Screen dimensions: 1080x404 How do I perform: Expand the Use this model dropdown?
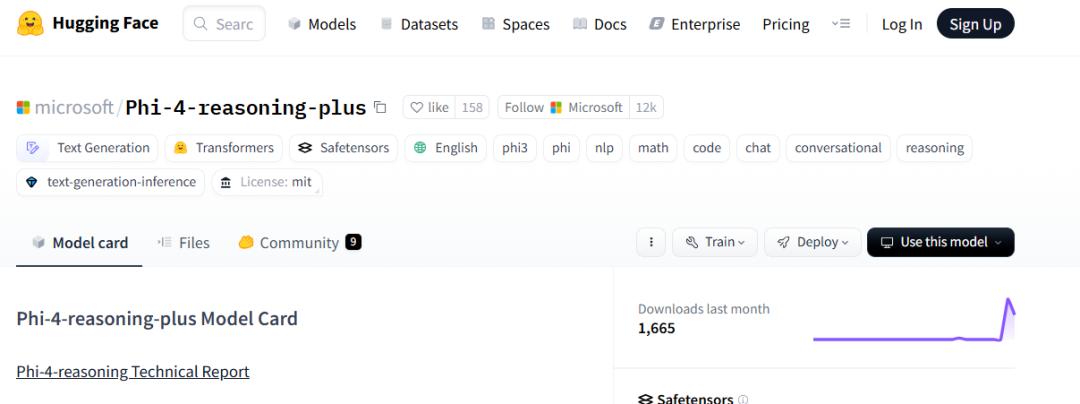(940, 242)
